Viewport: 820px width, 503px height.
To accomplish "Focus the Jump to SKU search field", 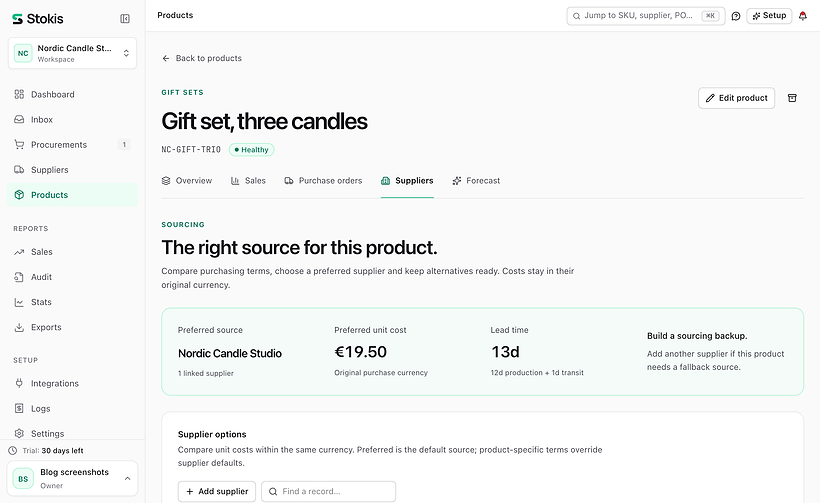I will [x=645, y=16].
